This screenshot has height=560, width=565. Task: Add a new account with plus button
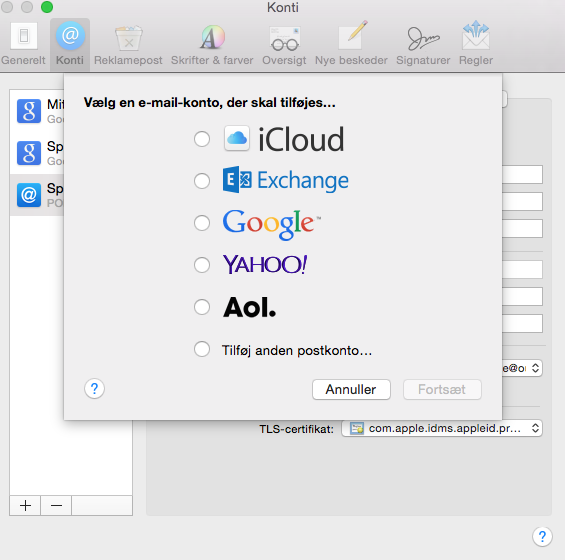[25, 506]
